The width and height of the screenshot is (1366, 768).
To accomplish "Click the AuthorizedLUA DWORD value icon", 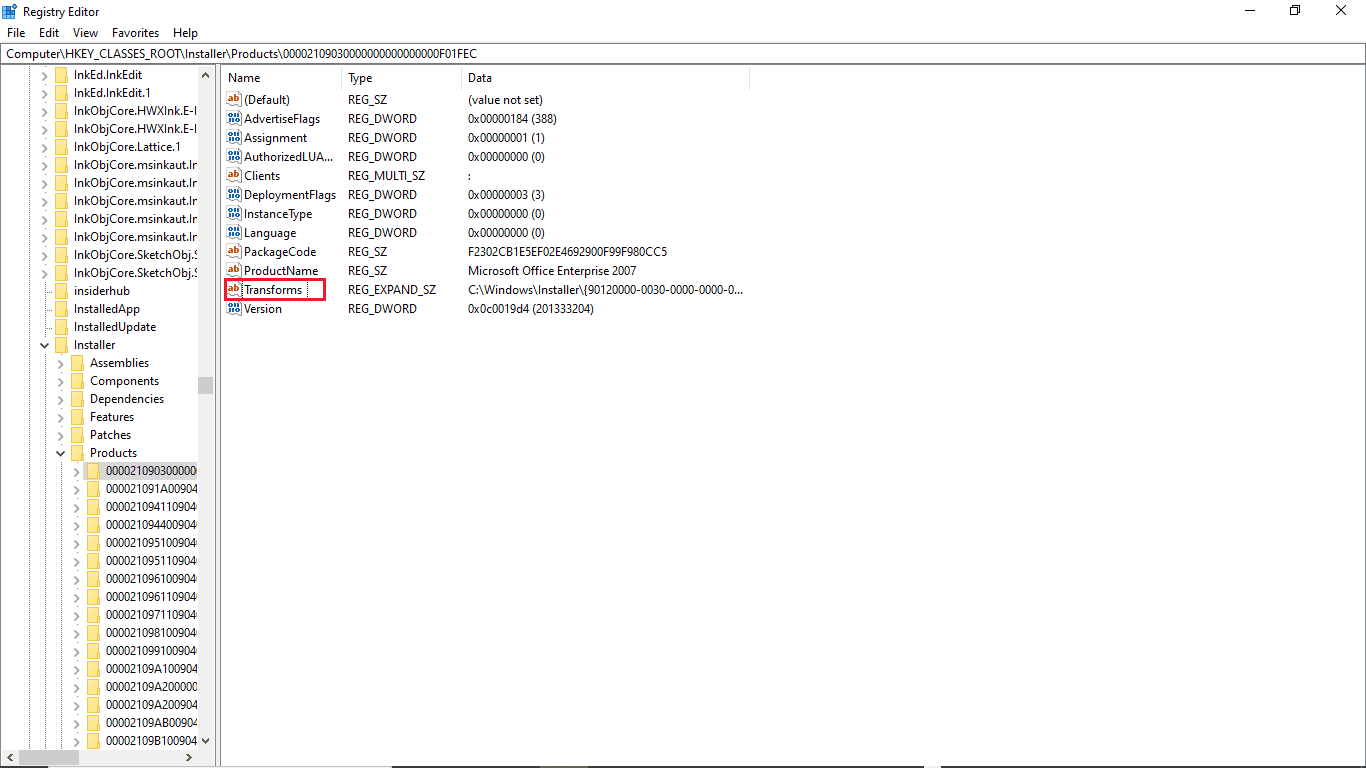I will click(x=234, y=156).
